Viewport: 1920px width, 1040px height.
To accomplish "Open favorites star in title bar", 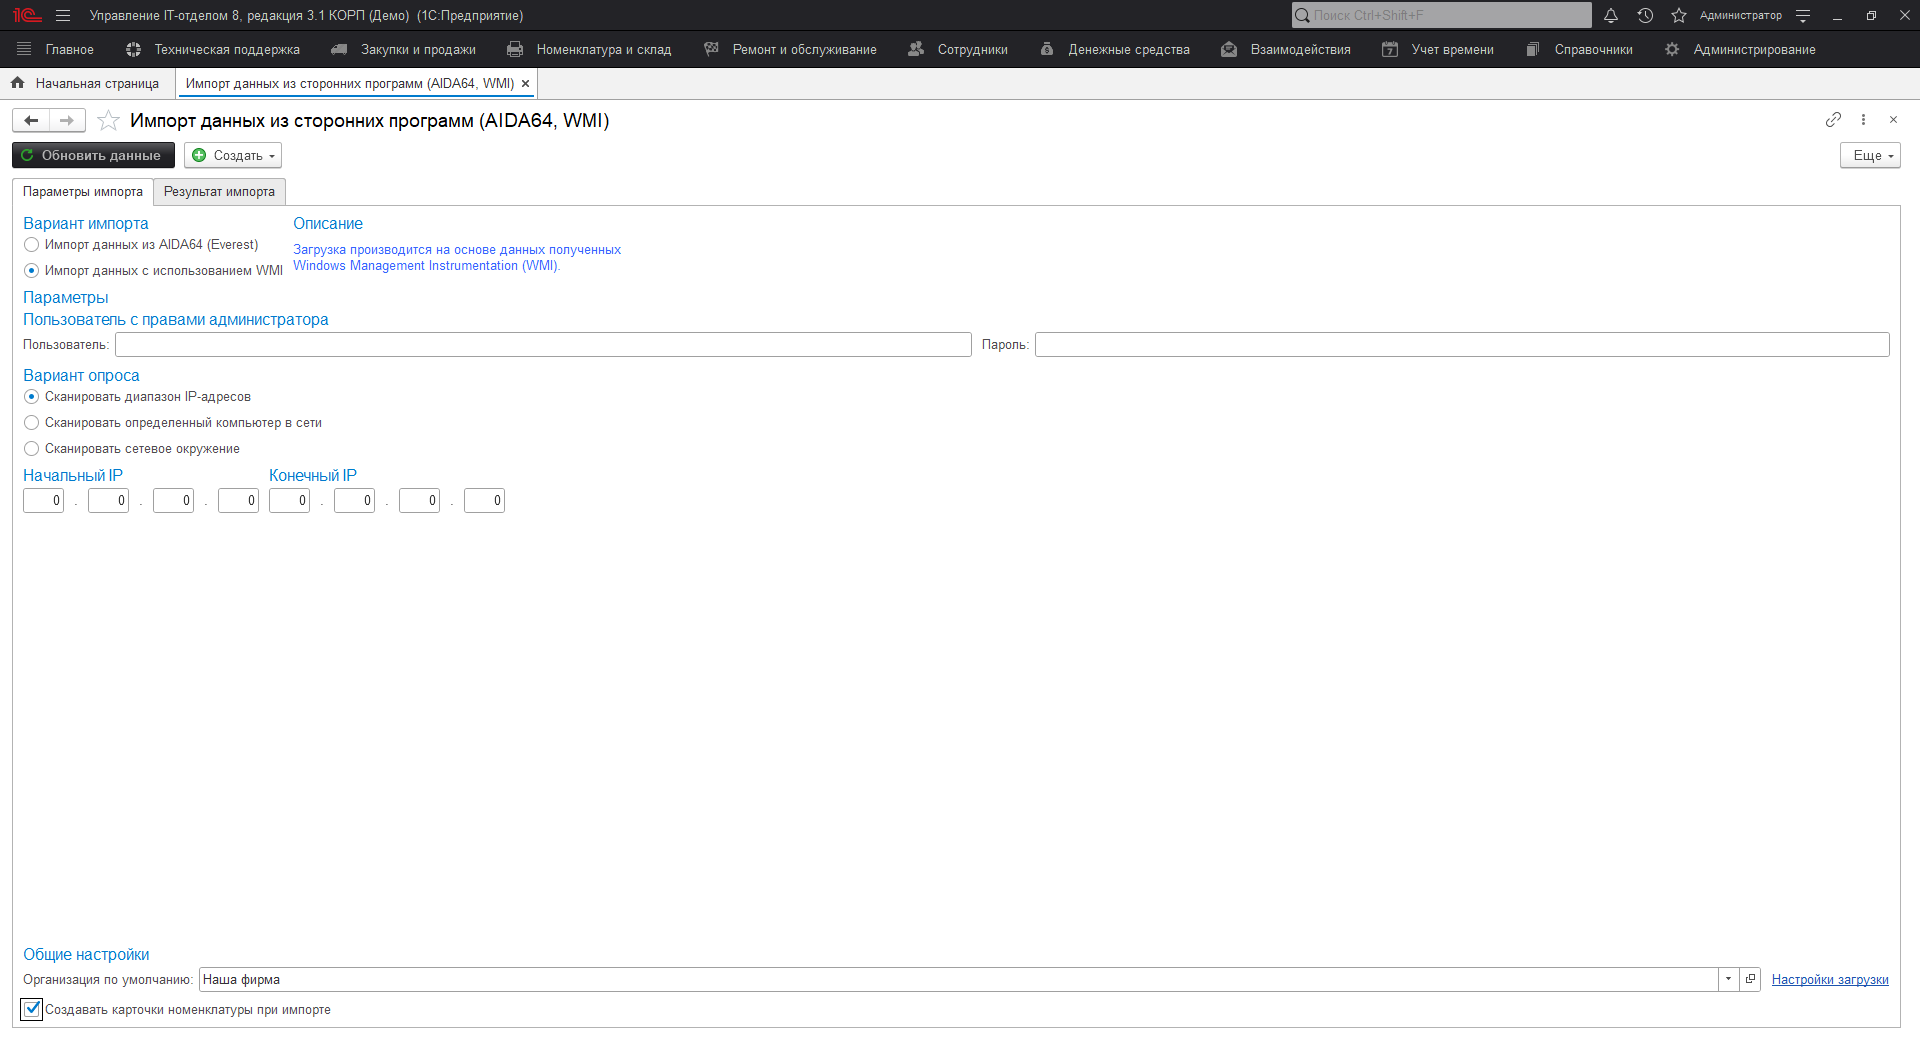I will 1679,16.
